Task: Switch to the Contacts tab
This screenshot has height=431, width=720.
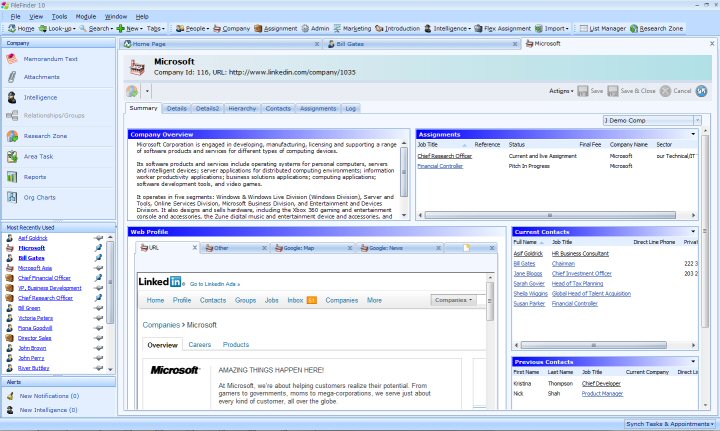Action: [278, 108]
